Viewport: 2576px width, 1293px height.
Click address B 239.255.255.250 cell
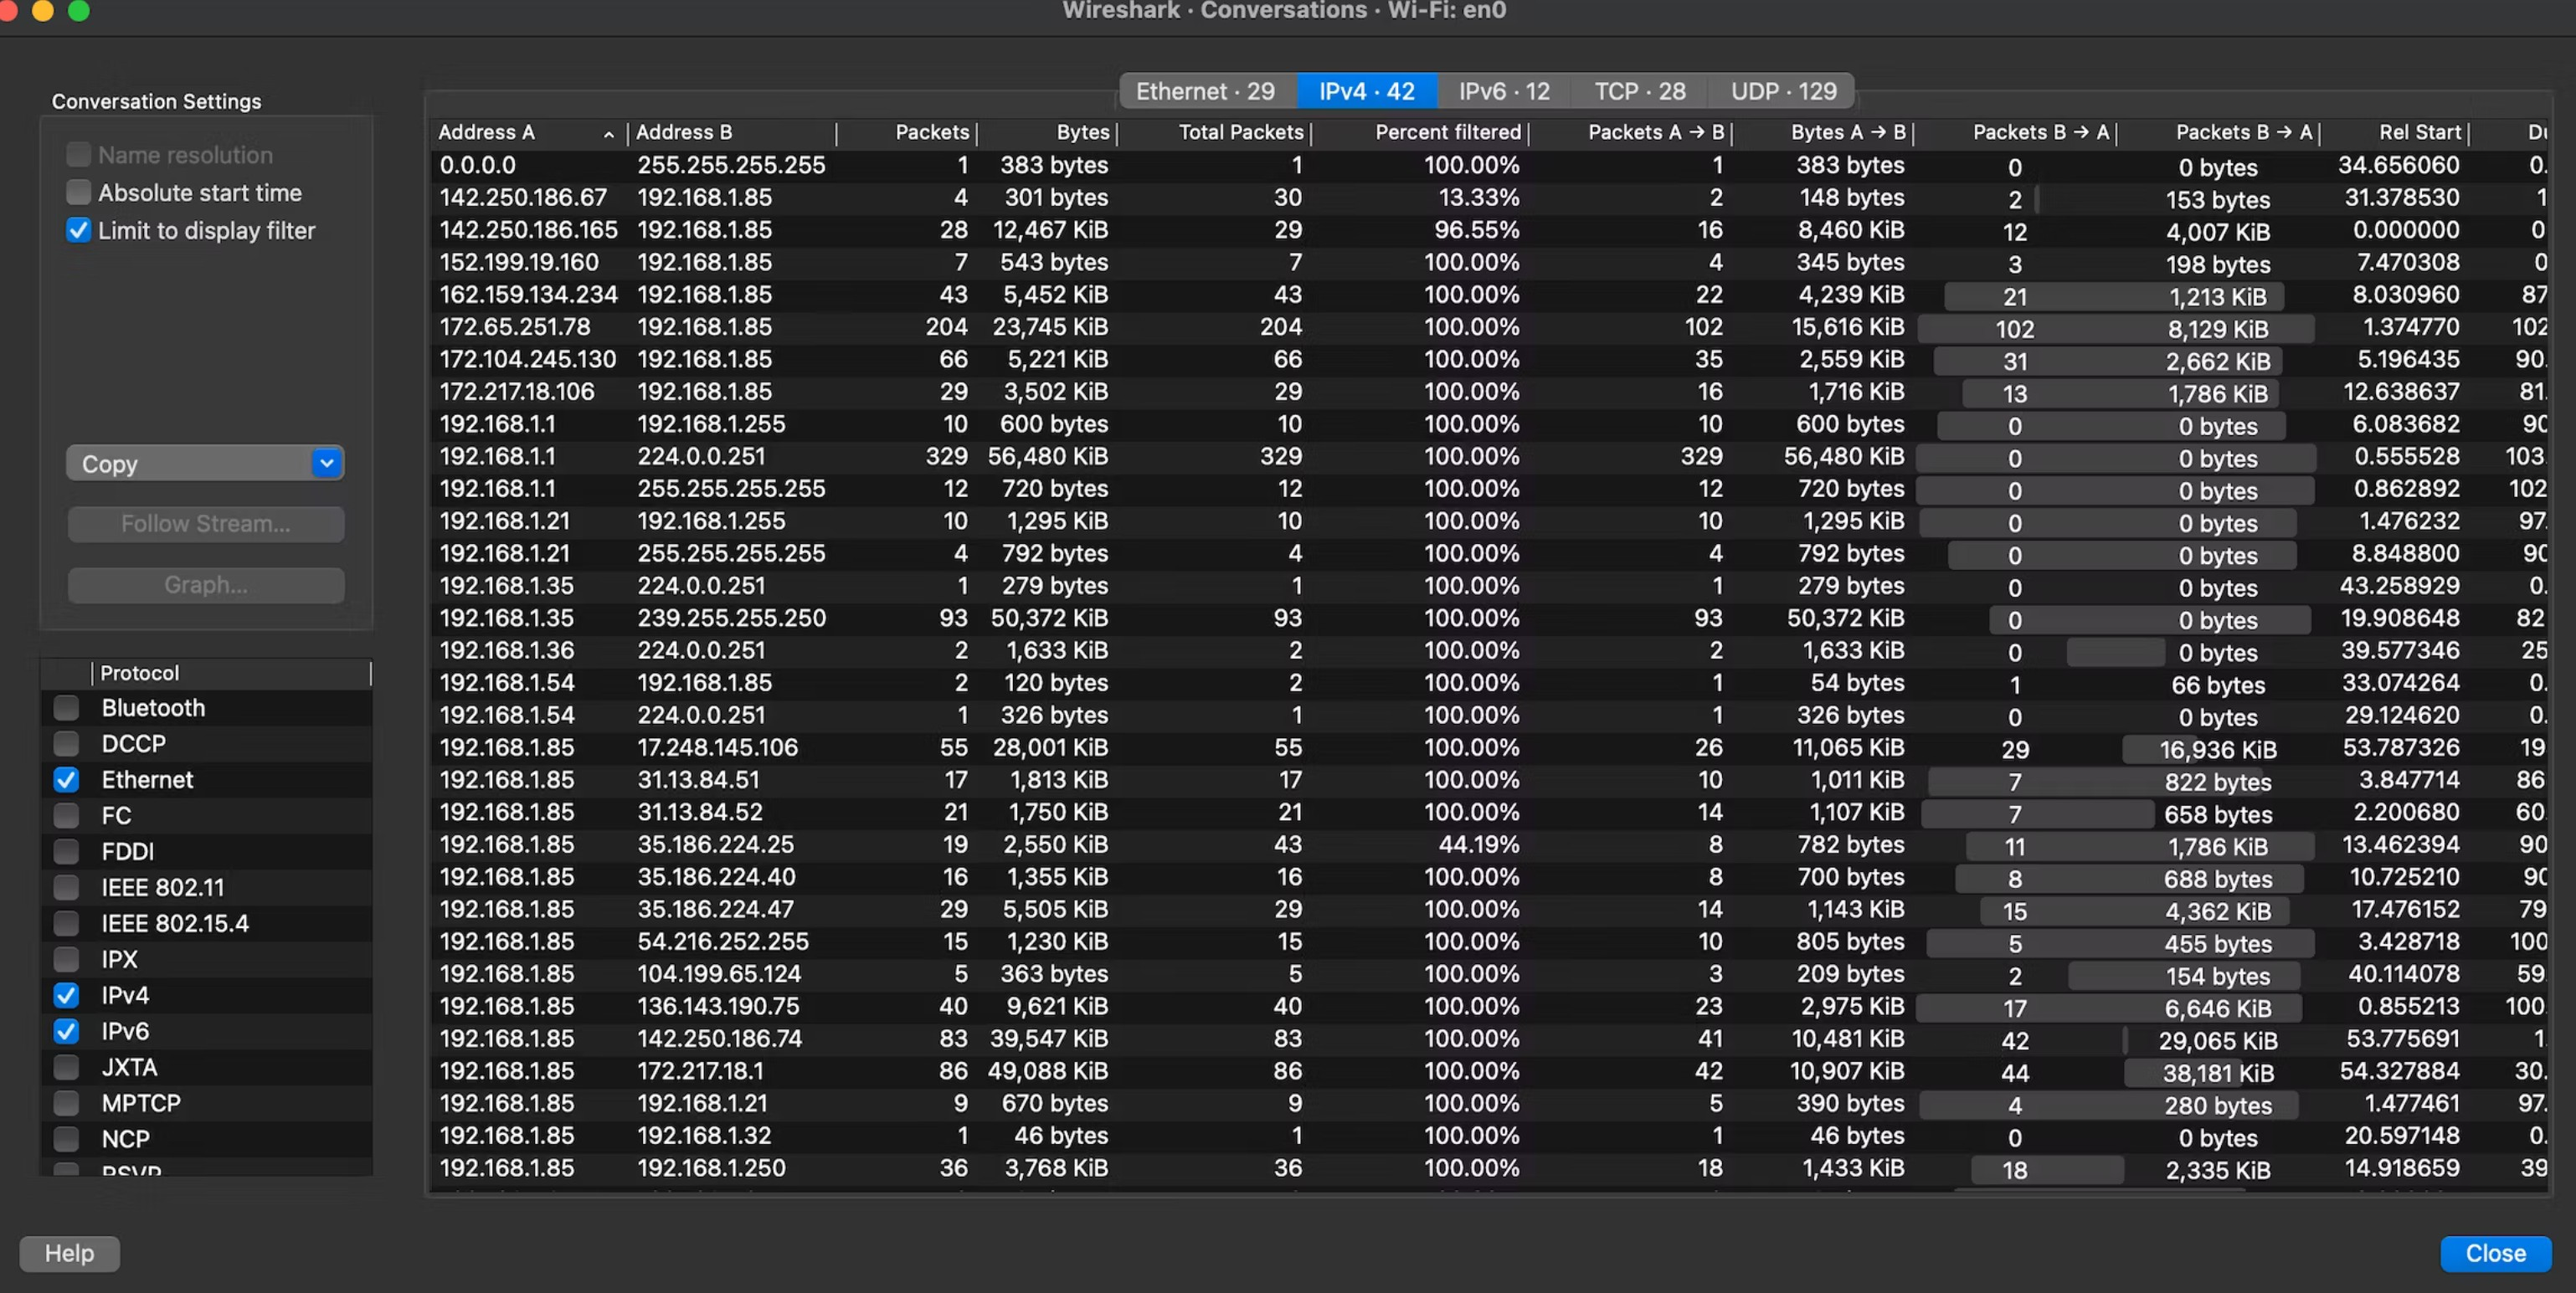731,618
